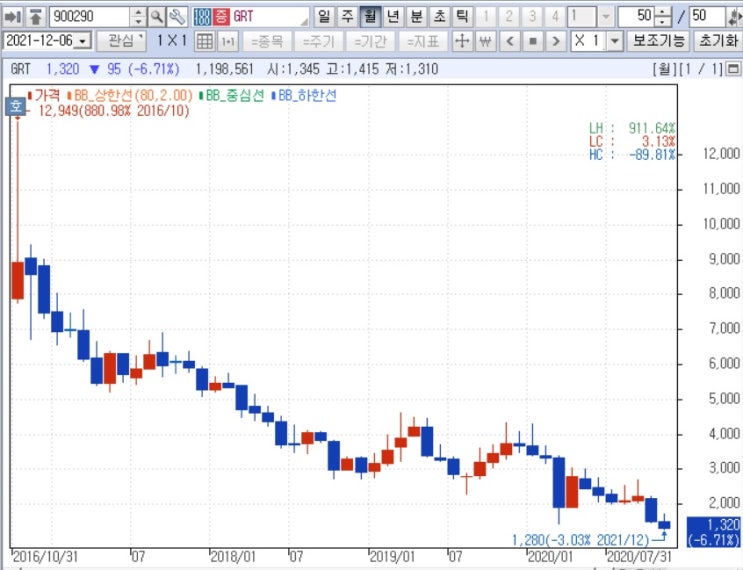Viewport: 743px width, 570px height.
Task: Open 보조기능 auxiliary functions
Action: (658, 41)
